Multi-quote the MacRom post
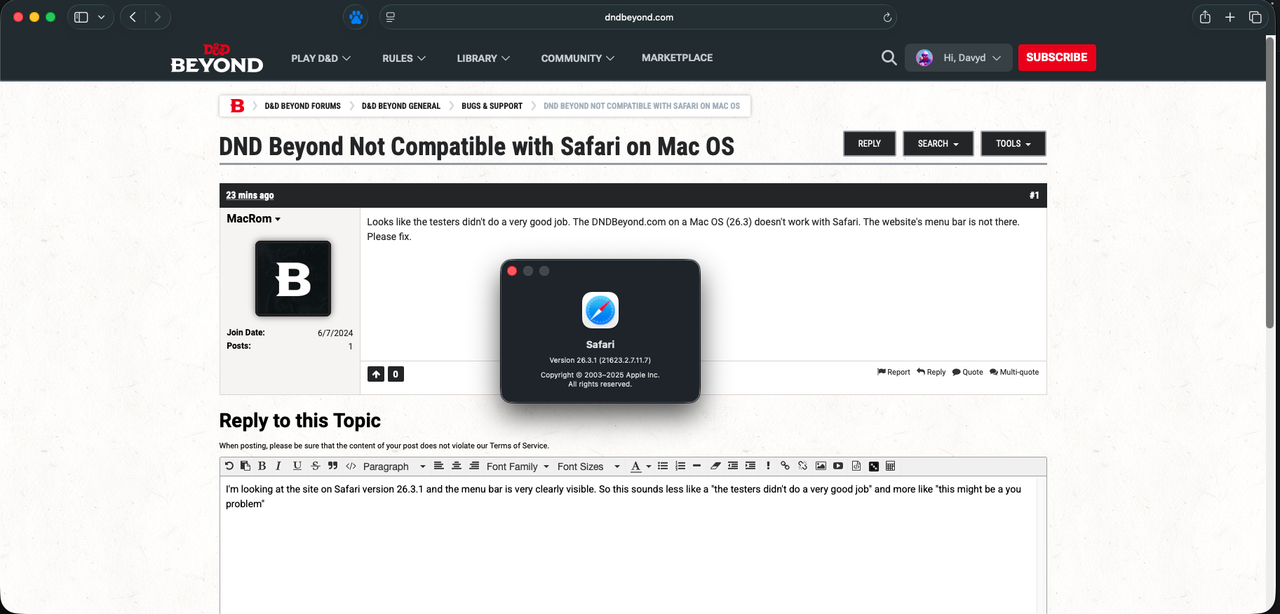Screen dimensions: 1280x614 (1014, 372)
